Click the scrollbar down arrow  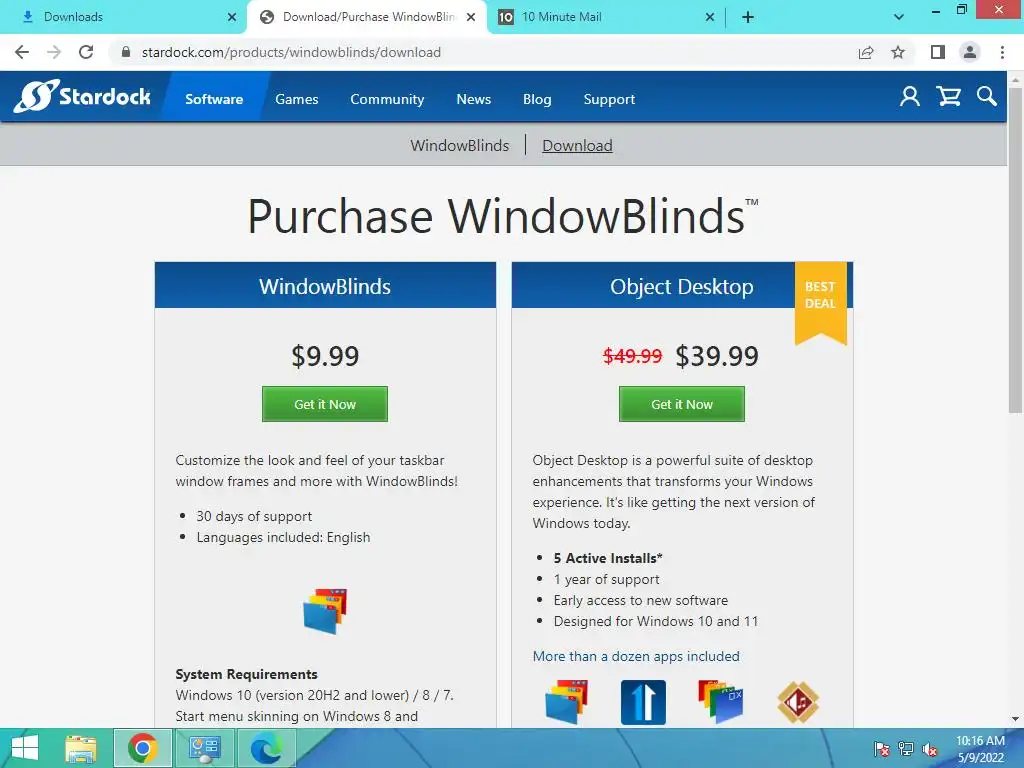(1015, 719)
